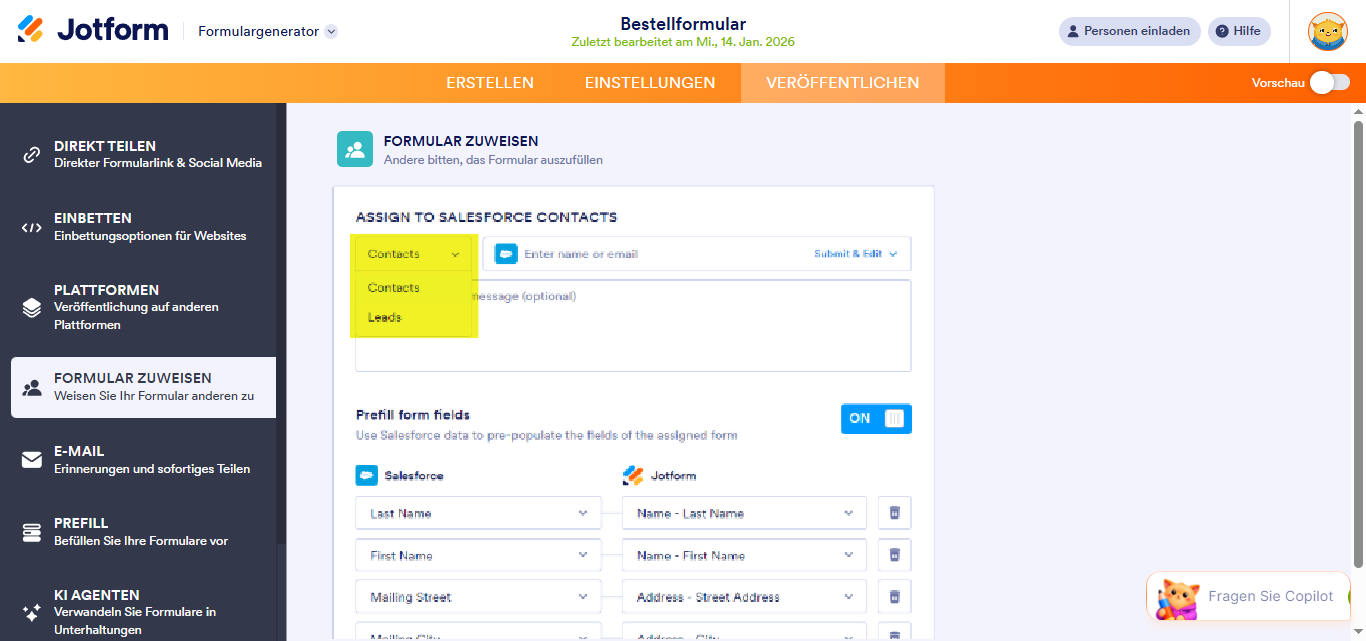Open the First Name Salesforce field dropdown

[x=478, y=555]
